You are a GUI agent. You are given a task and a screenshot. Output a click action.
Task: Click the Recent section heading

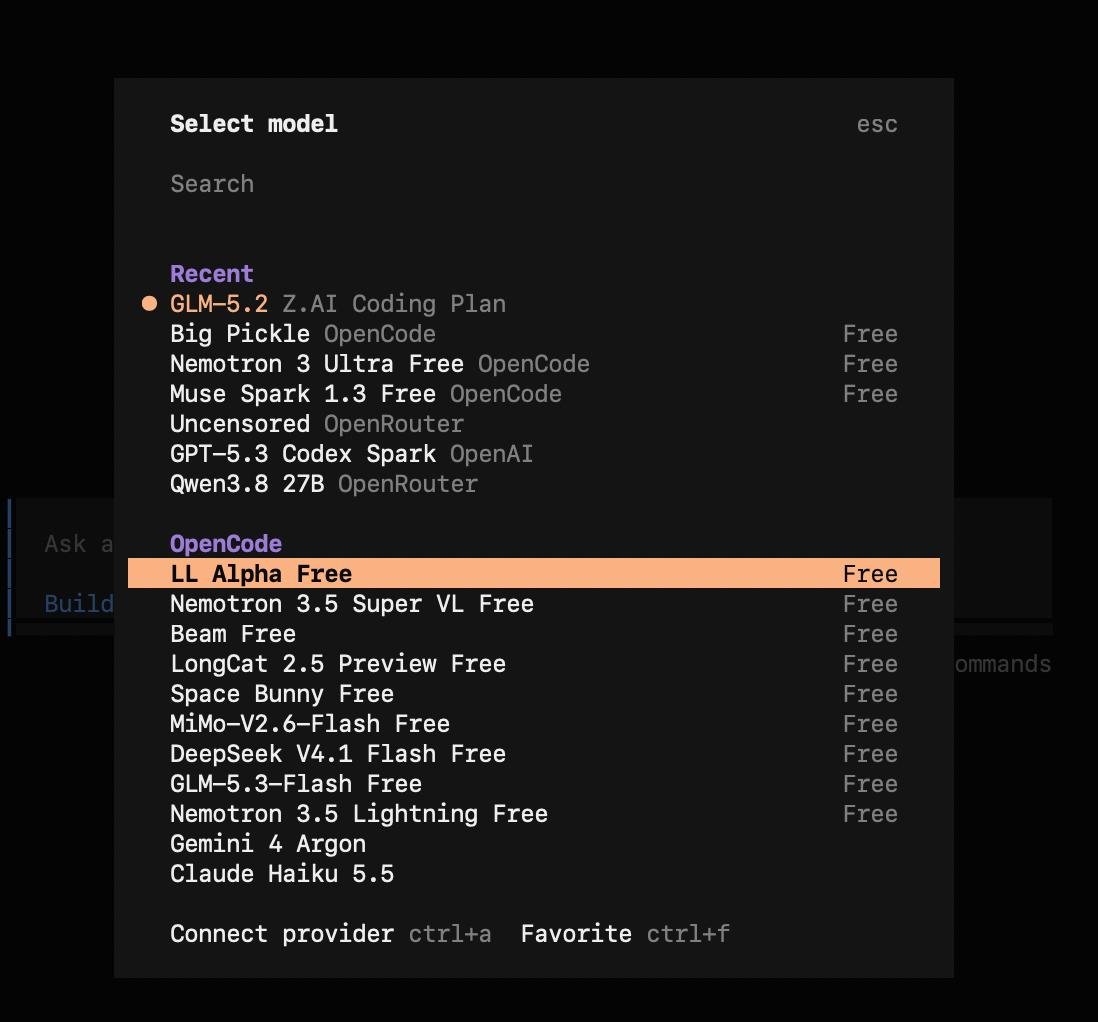point(211,274)
